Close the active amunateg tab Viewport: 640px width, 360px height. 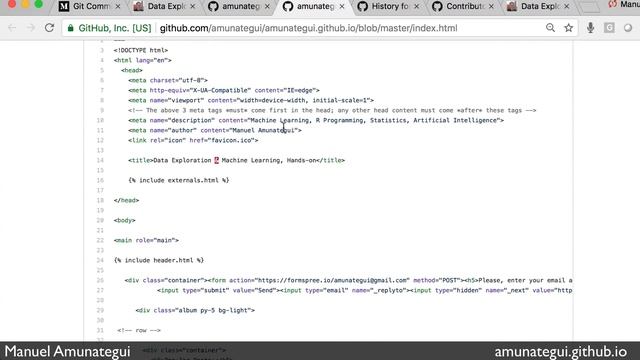[342, 7]
